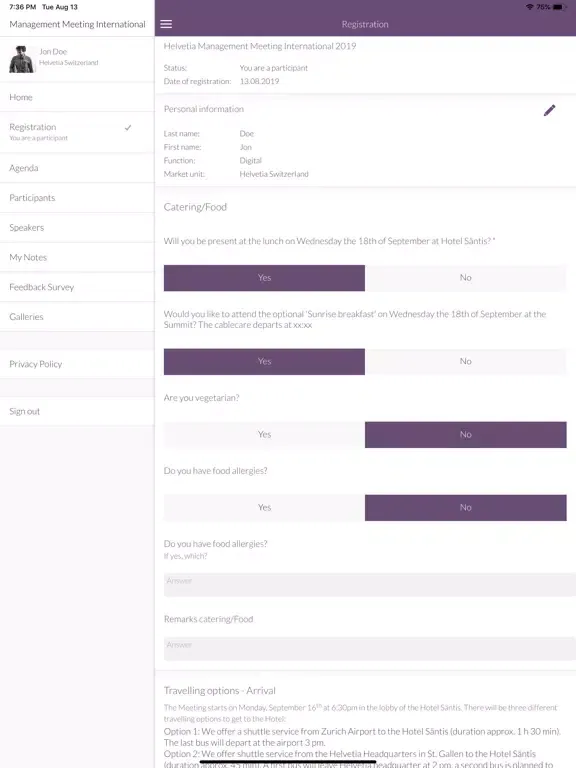Select Yes for vegetarian question
Screen dimensions: 576x768
click(x=264, y=434)
